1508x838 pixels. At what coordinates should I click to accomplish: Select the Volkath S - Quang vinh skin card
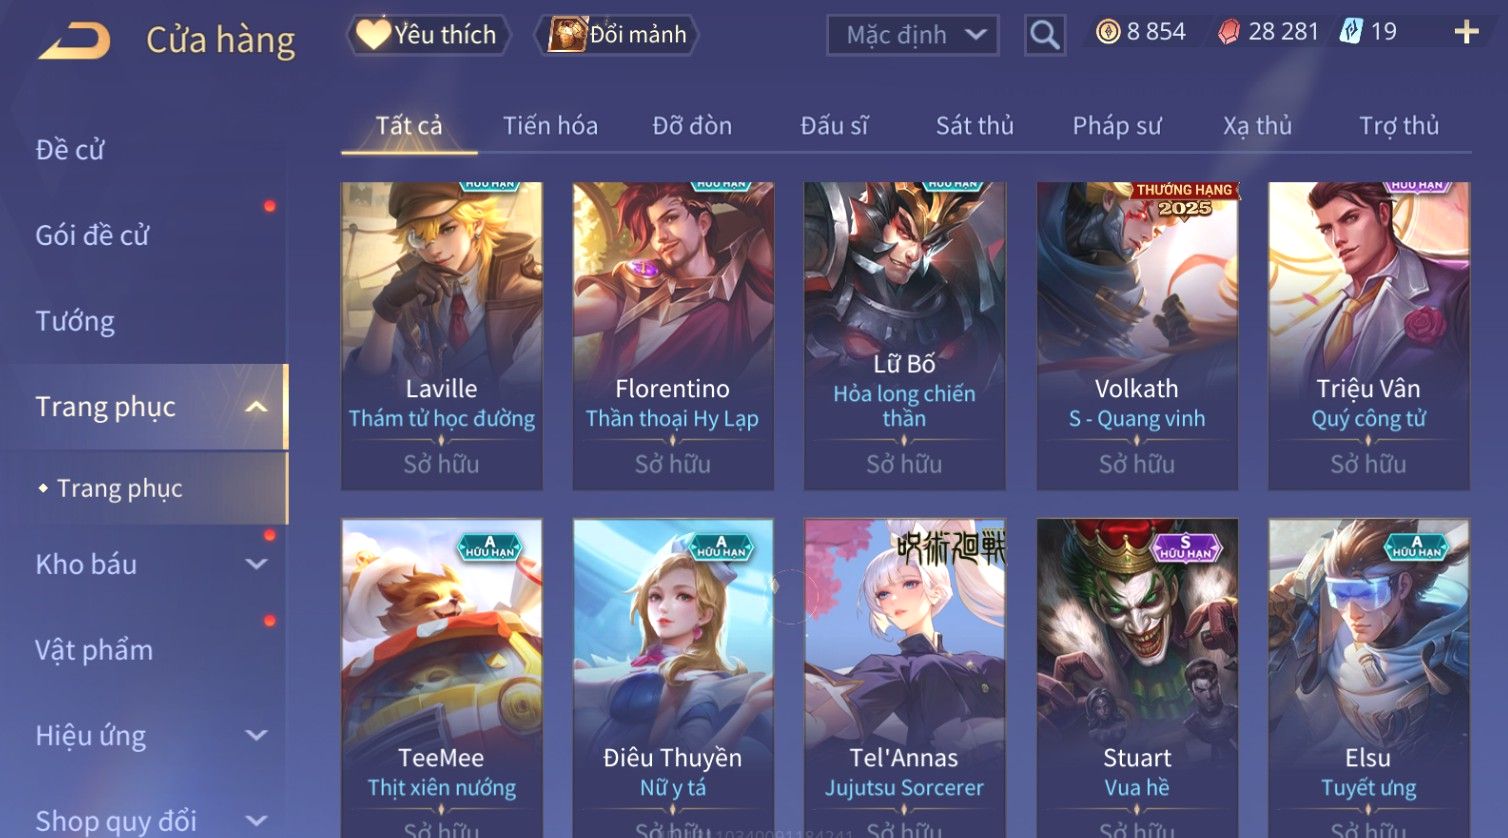click(1137, 336)
